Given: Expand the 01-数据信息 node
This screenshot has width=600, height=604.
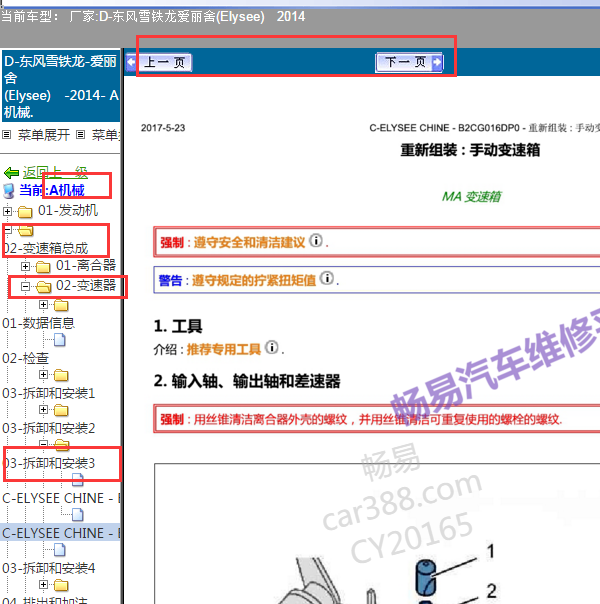Looking at the screenshot, I should pyautogui.click(x=44, y=305).
